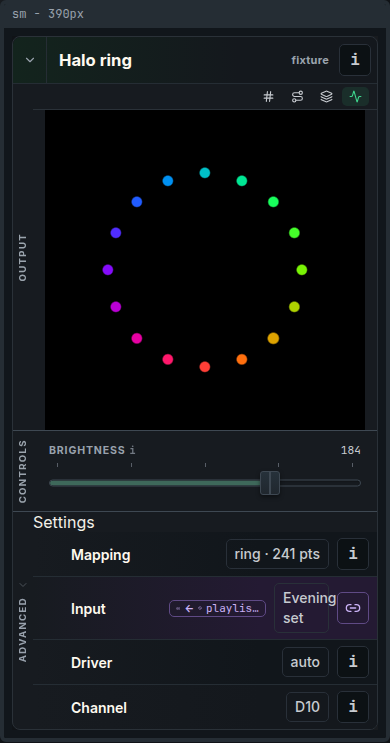Open the Channel 'D10' selector
The height and width of the screenshot is (743, 390).
308,707
